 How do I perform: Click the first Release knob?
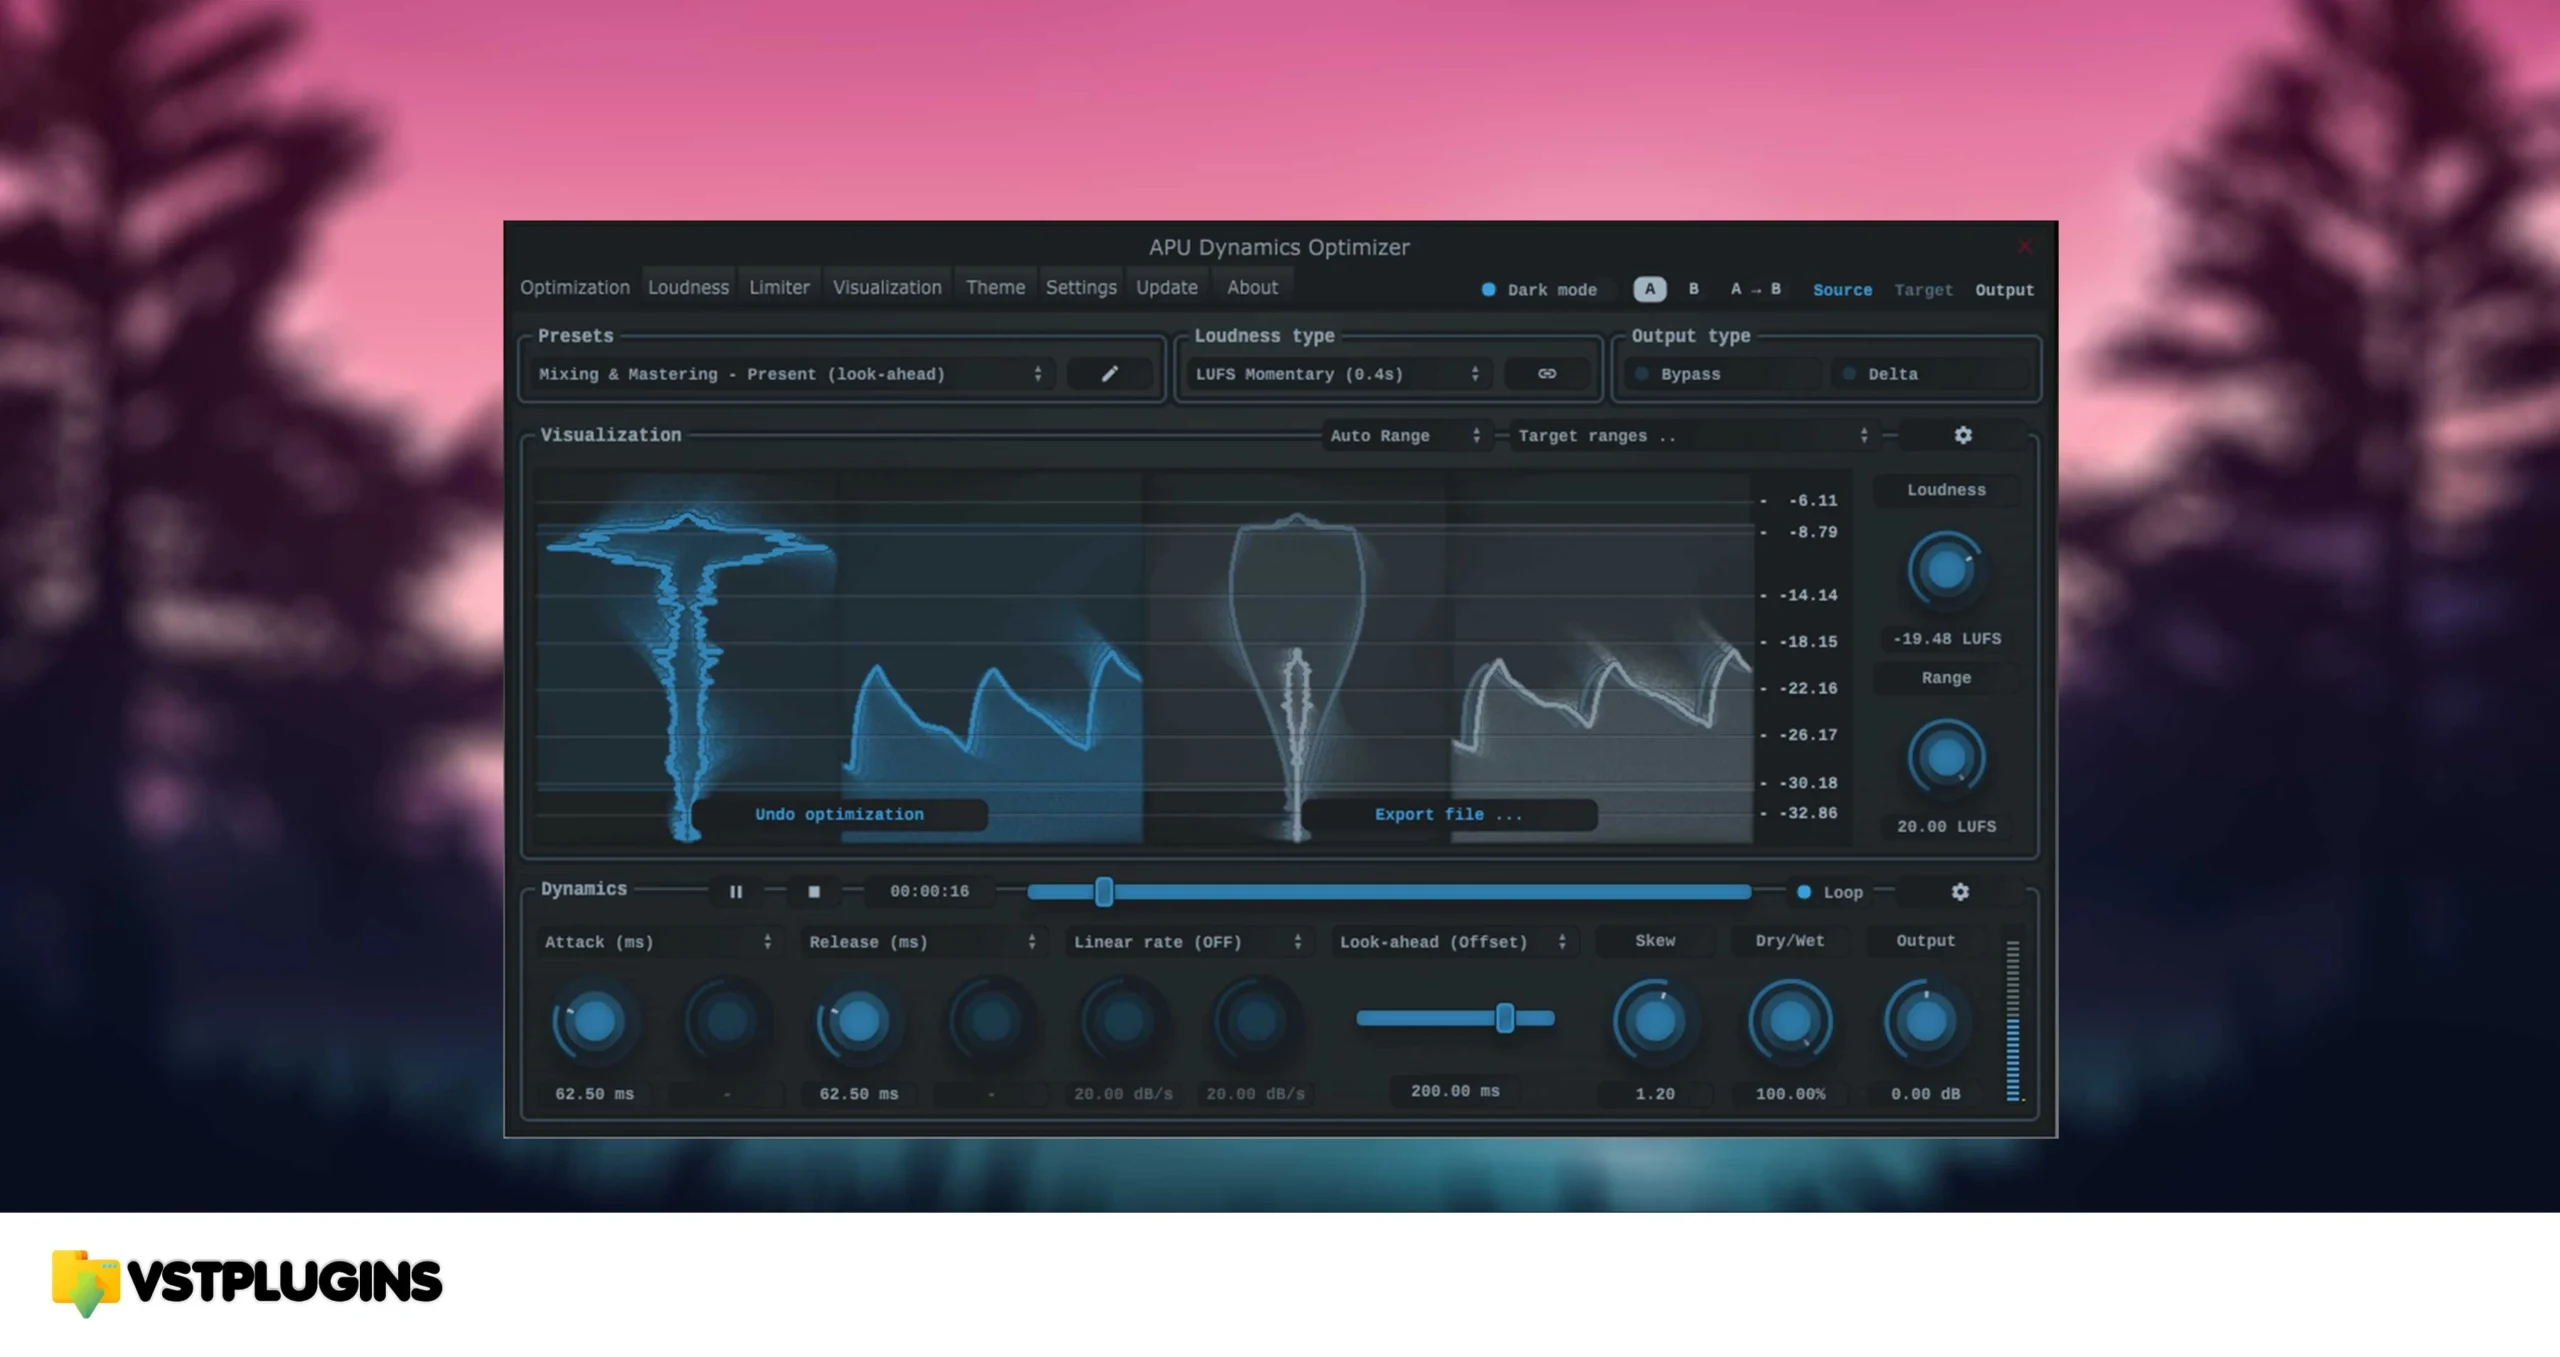click(858, 1022)
